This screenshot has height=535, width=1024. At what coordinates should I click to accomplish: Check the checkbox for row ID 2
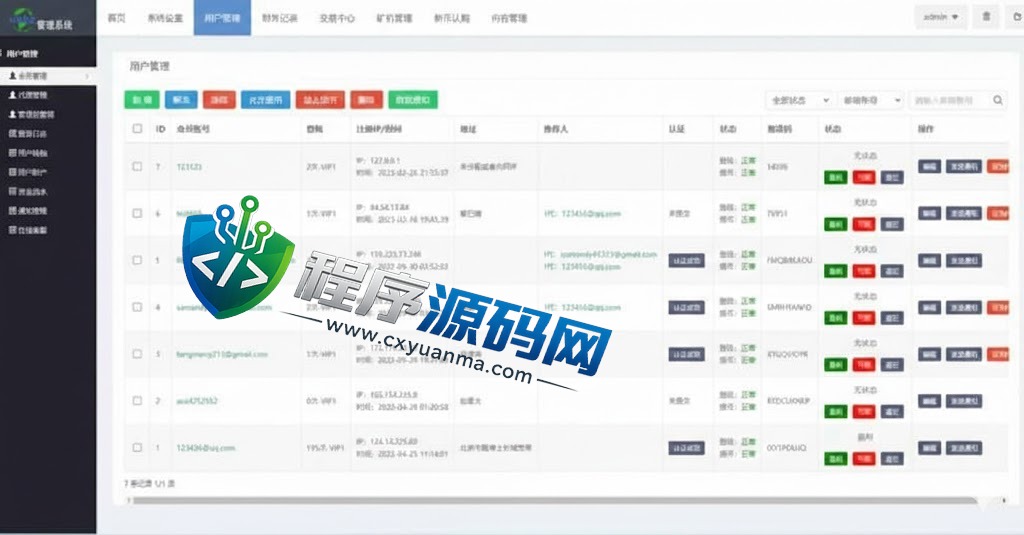[x=137, y=400]
